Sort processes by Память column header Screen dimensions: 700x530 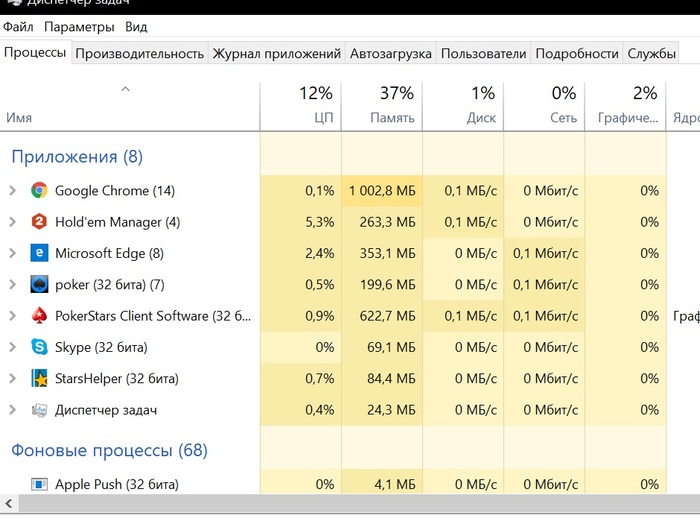point(382,105)
